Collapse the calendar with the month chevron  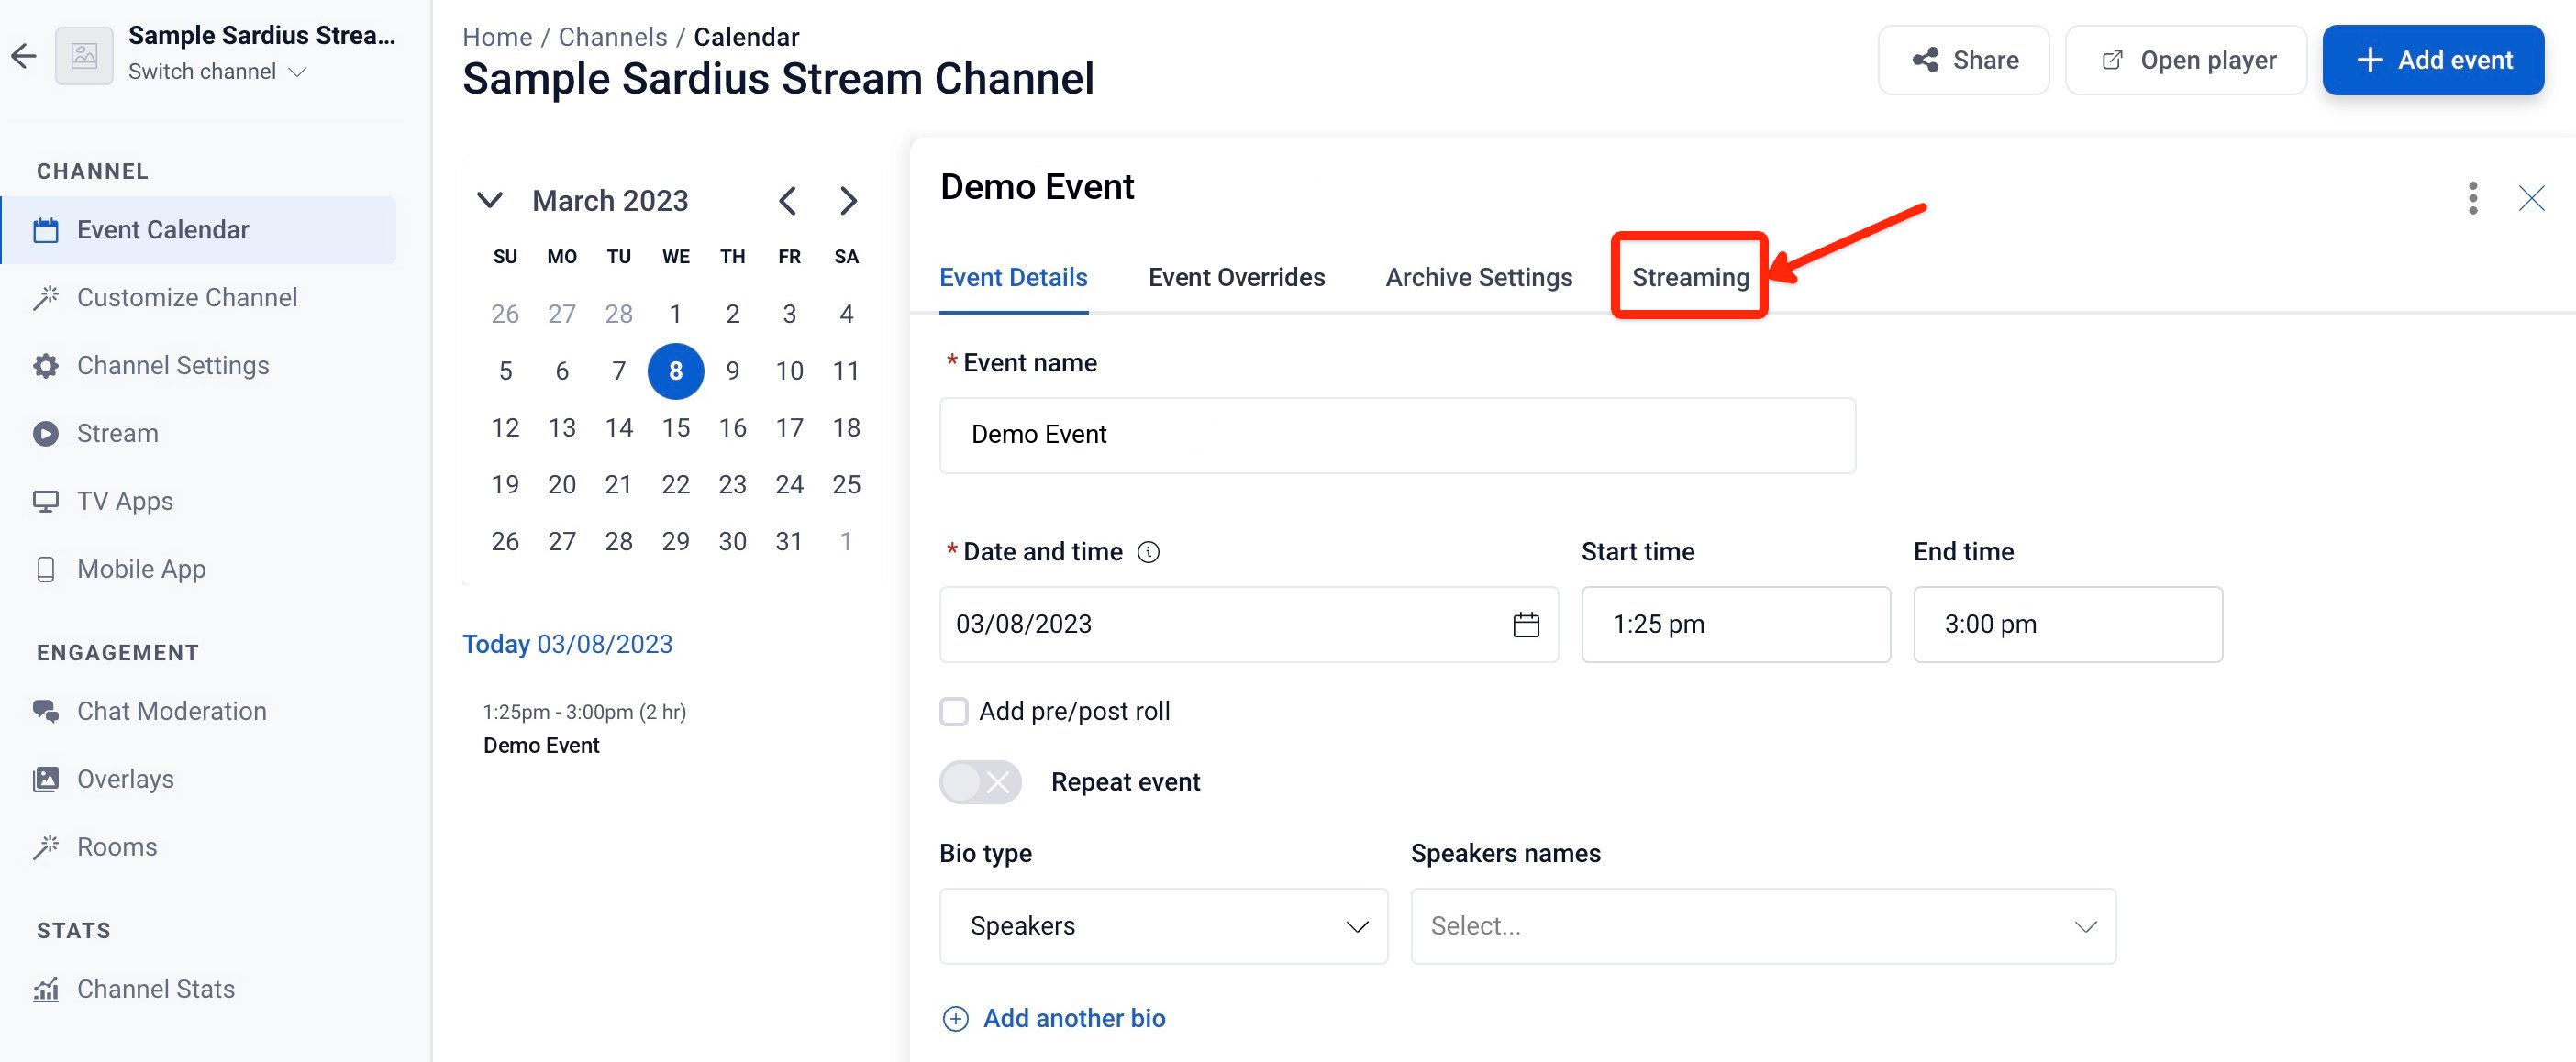pos(489,200)
